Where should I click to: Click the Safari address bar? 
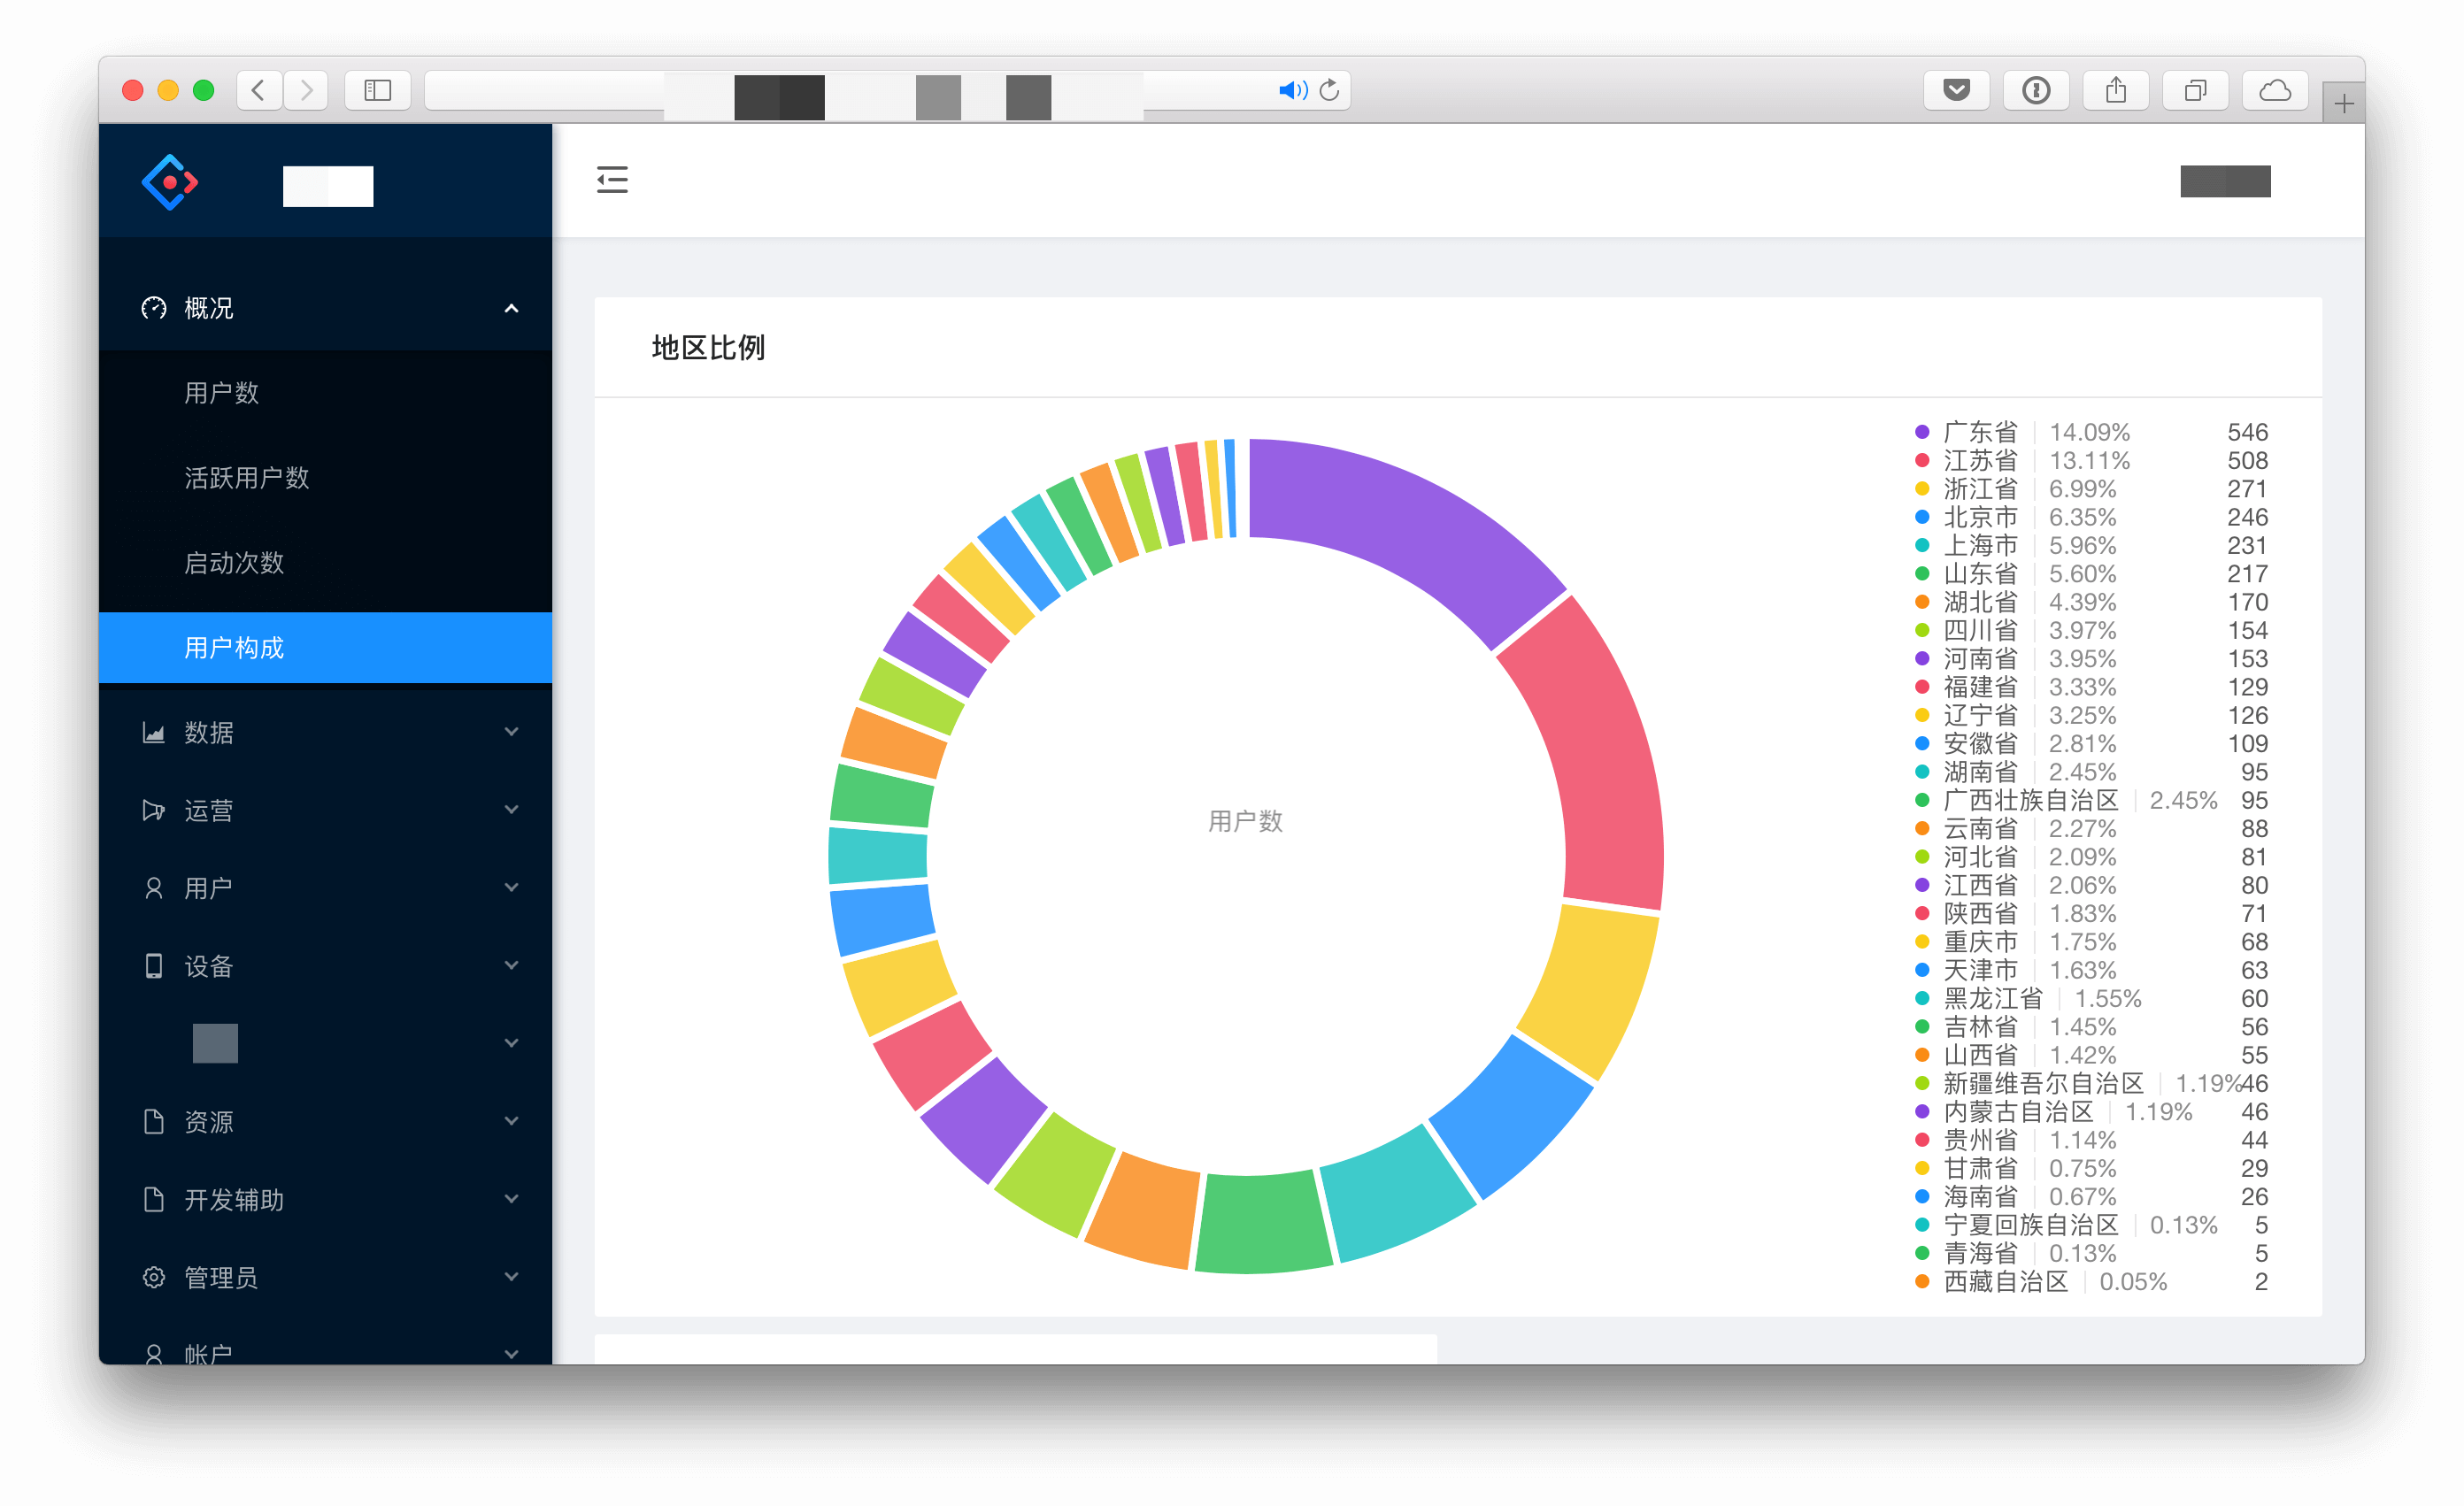pos(888,90)
